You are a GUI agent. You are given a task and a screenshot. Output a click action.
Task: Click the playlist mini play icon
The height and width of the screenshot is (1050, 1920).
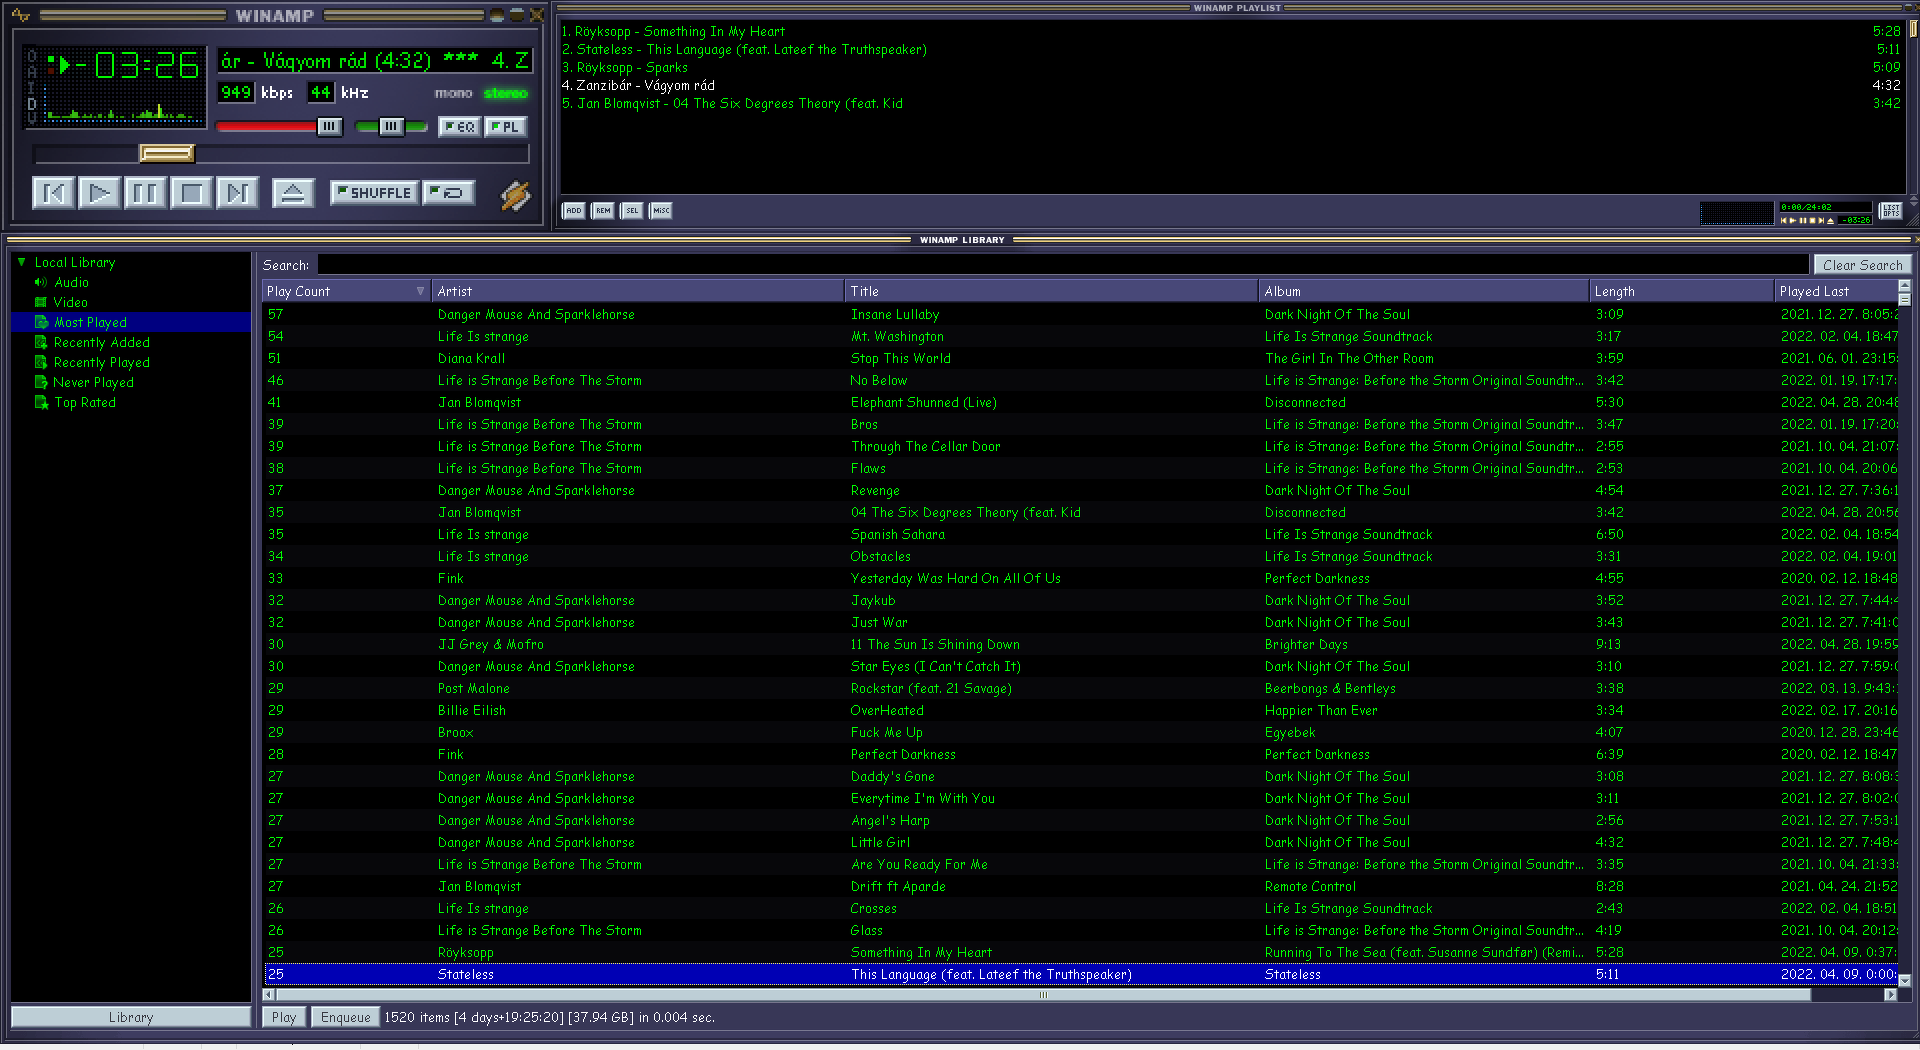coord(1793,220)
